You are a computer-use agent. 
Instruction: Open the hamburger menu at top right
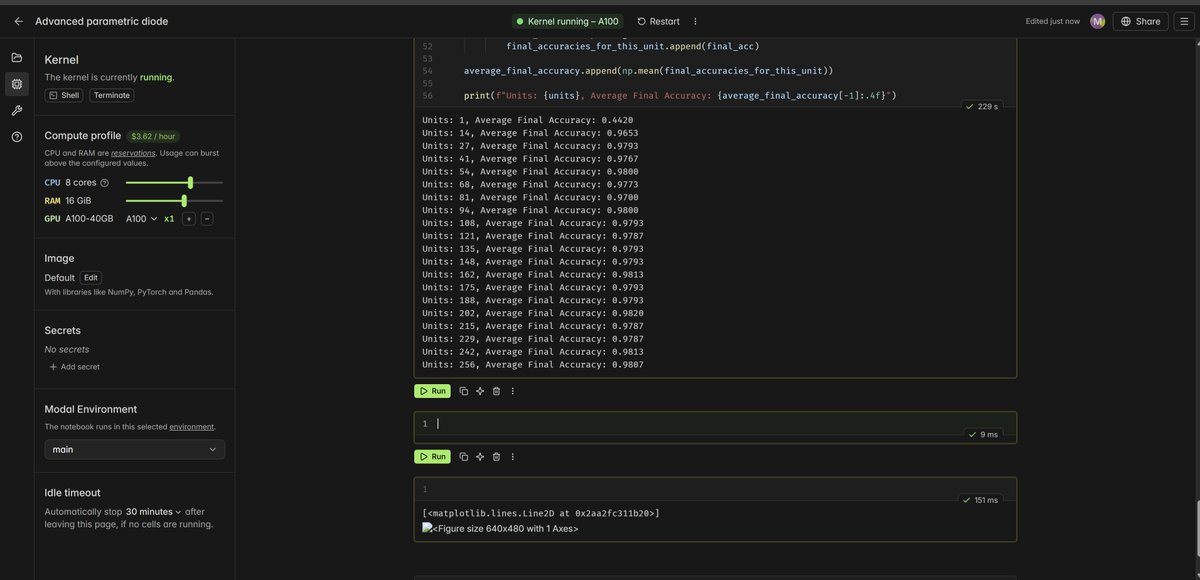pos(1184,21)
